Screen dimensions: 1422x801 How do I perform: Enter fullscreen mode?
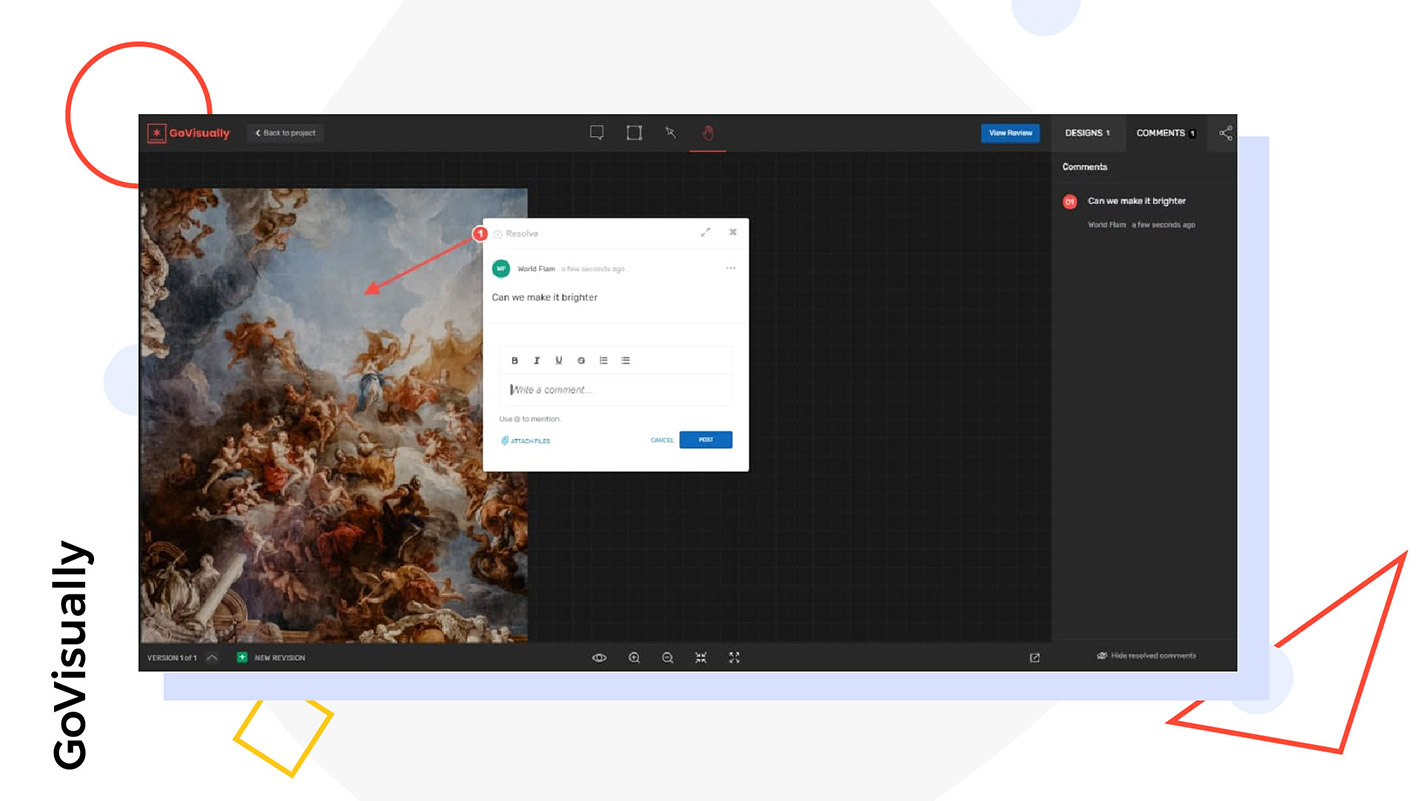(x=734, y=658)
